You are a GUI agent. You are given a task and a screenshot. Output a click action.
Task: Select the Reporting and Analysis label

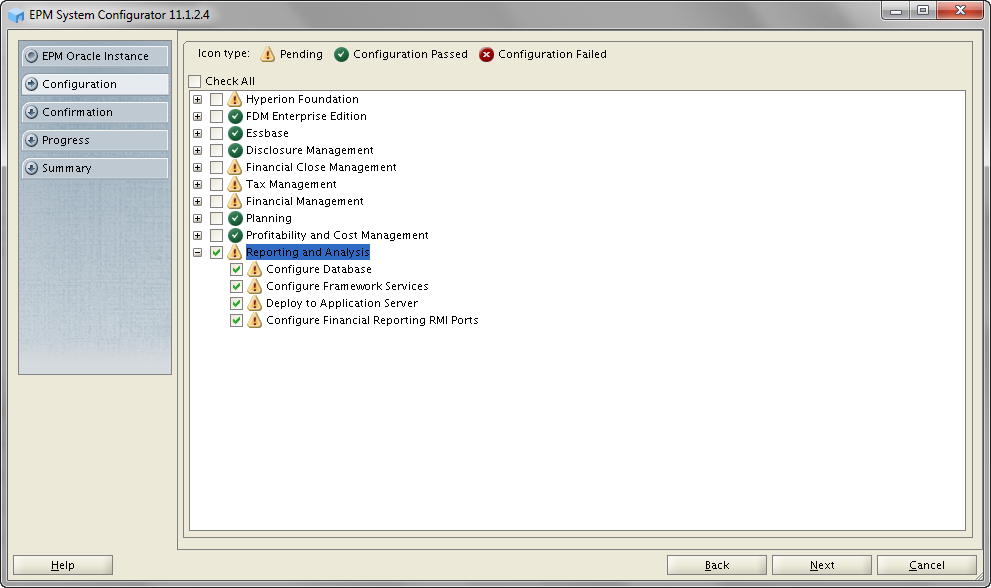tap(308, 252)
